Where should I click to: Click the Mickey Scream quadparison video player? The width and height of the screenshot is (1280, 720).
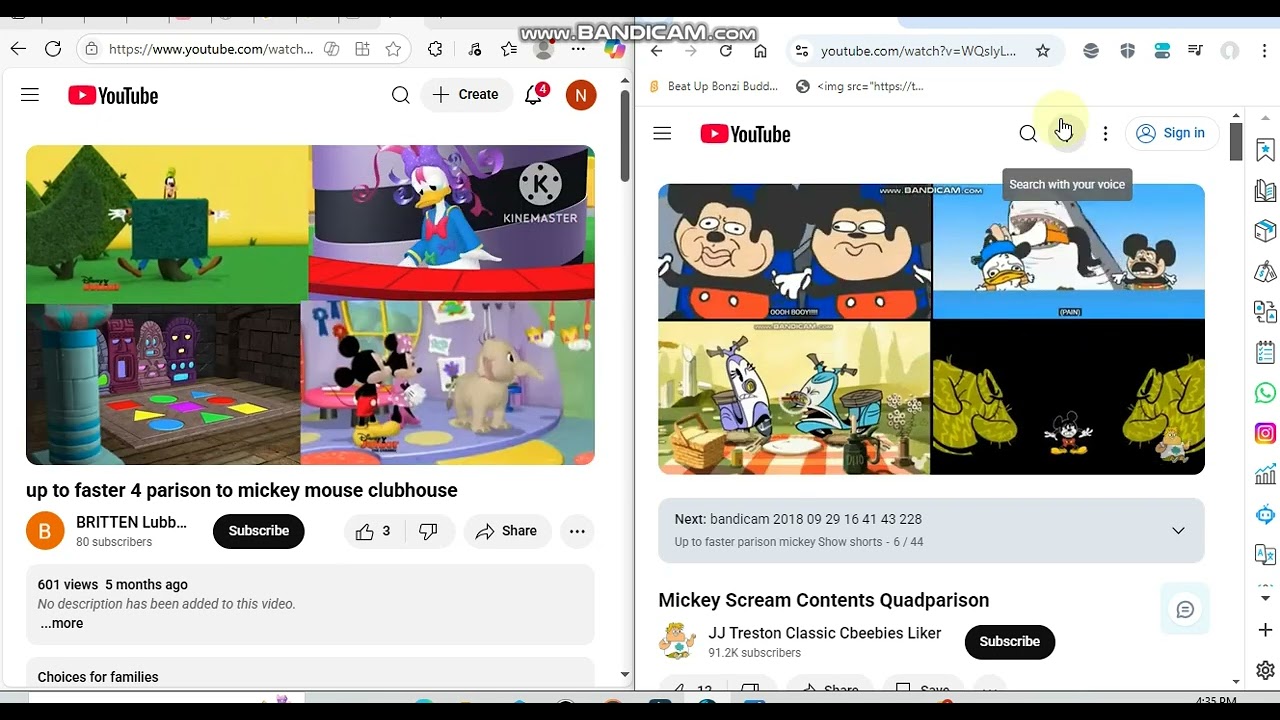931,329
